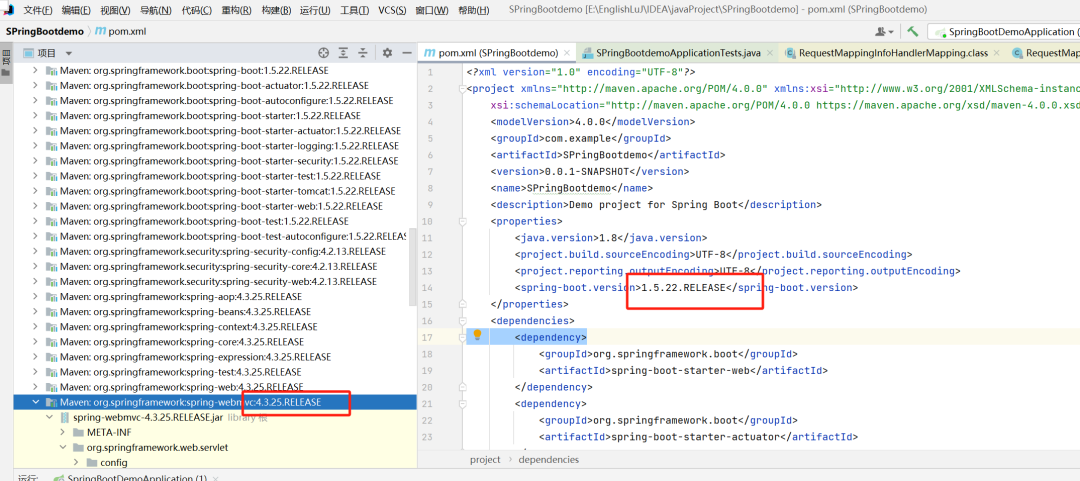Click the locate-opened-file target icon in project panel

324,53
